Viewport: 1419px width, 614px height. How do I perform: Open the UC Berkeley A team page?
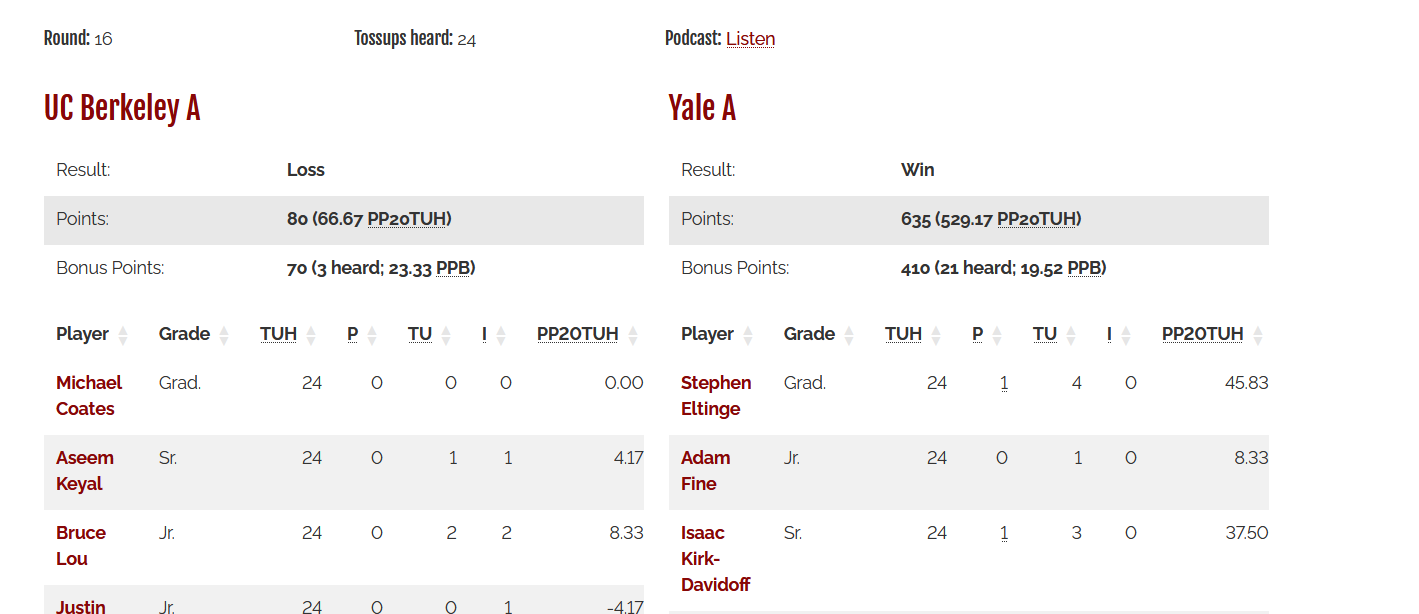(x=122, y=108)
